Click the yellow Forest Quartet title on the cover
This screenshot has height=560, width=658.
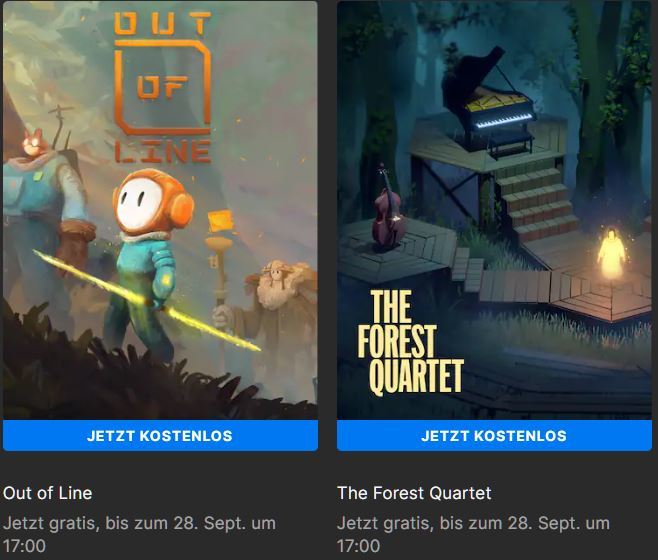tap(410, 342)
